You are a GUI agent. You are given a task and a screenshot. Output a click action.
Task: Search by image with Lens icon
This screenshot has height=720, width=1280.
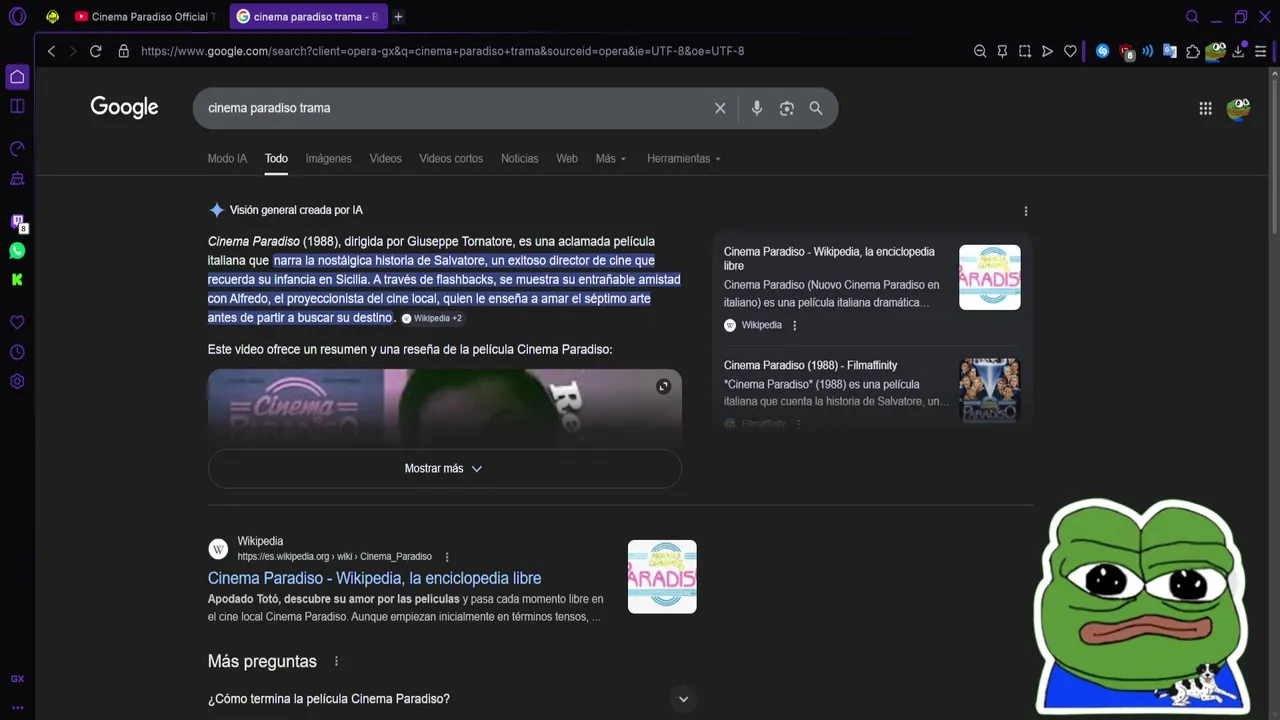point(787,108)
